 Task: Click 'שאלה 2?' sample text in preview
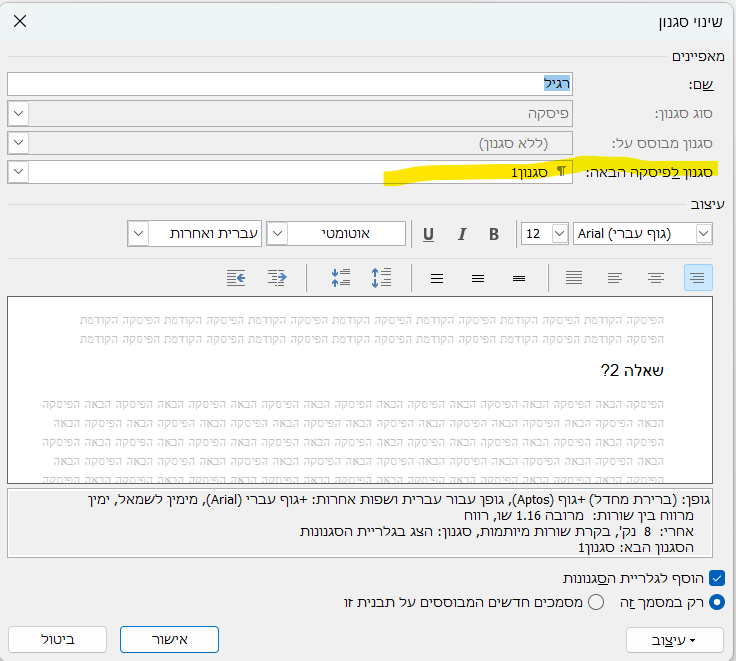click(632, 370)
